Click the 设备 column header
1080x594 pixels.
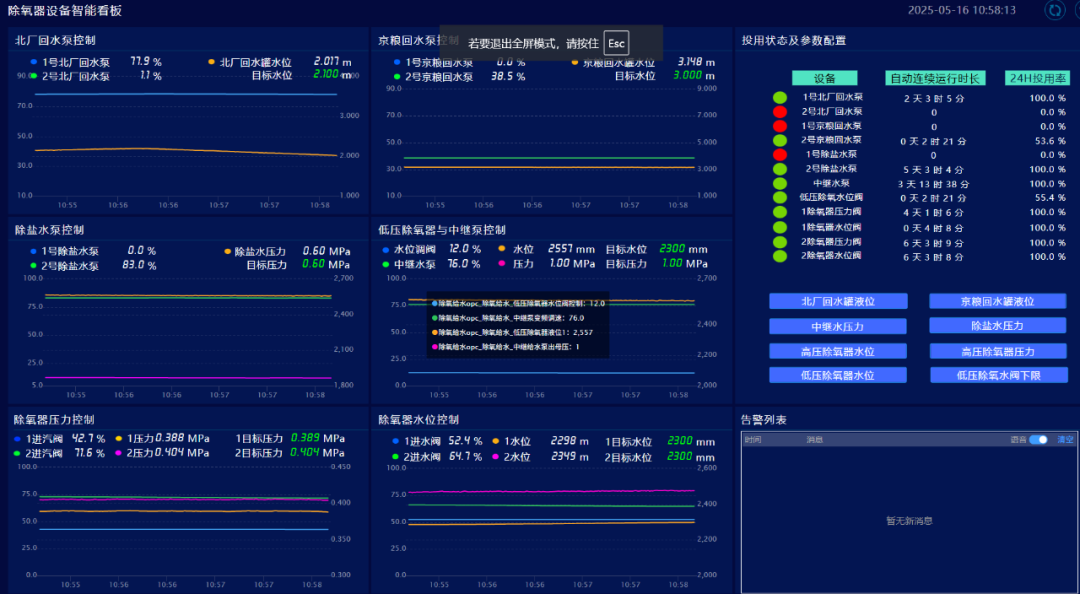pyautogui.click(x=824, y=79)
